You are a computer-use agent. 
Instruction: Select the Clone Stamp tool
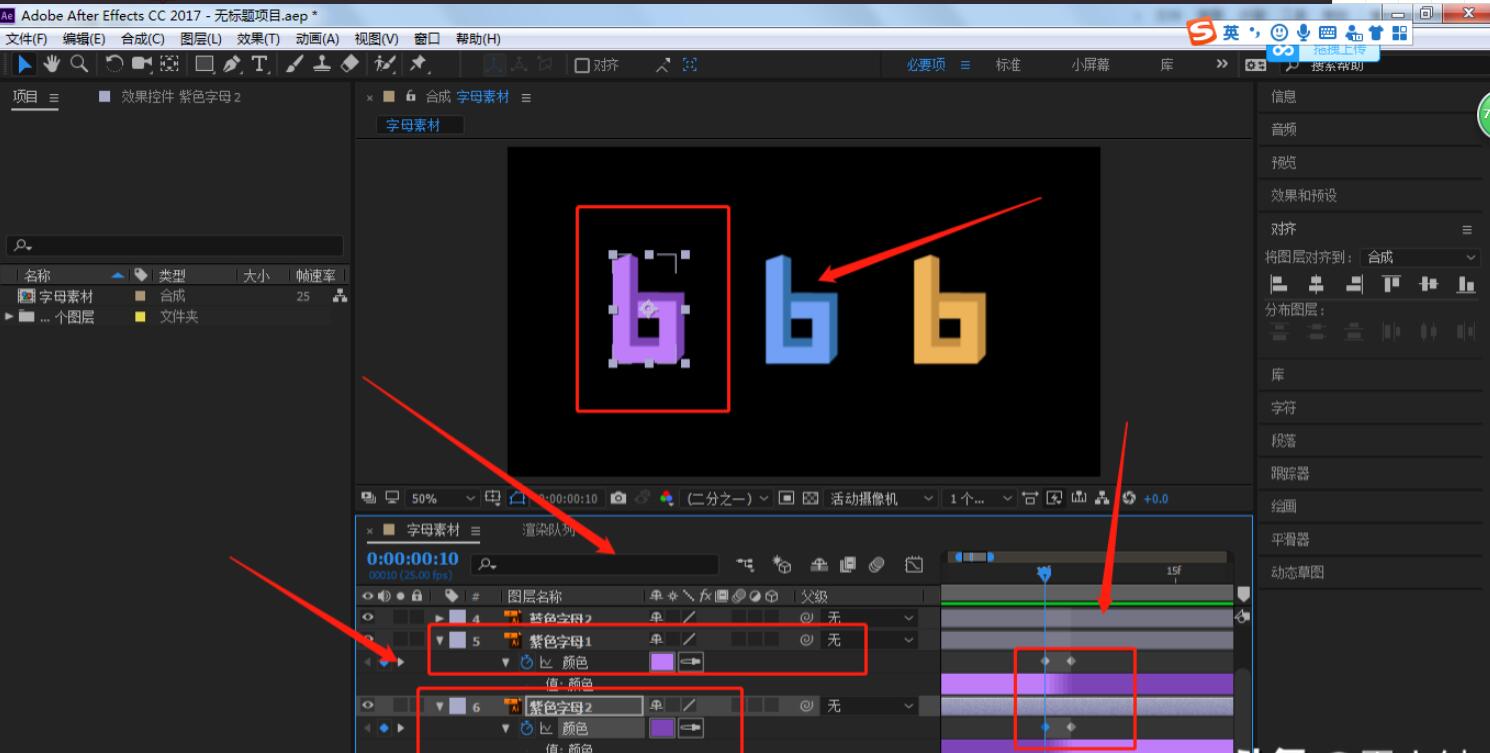(322, 64)
